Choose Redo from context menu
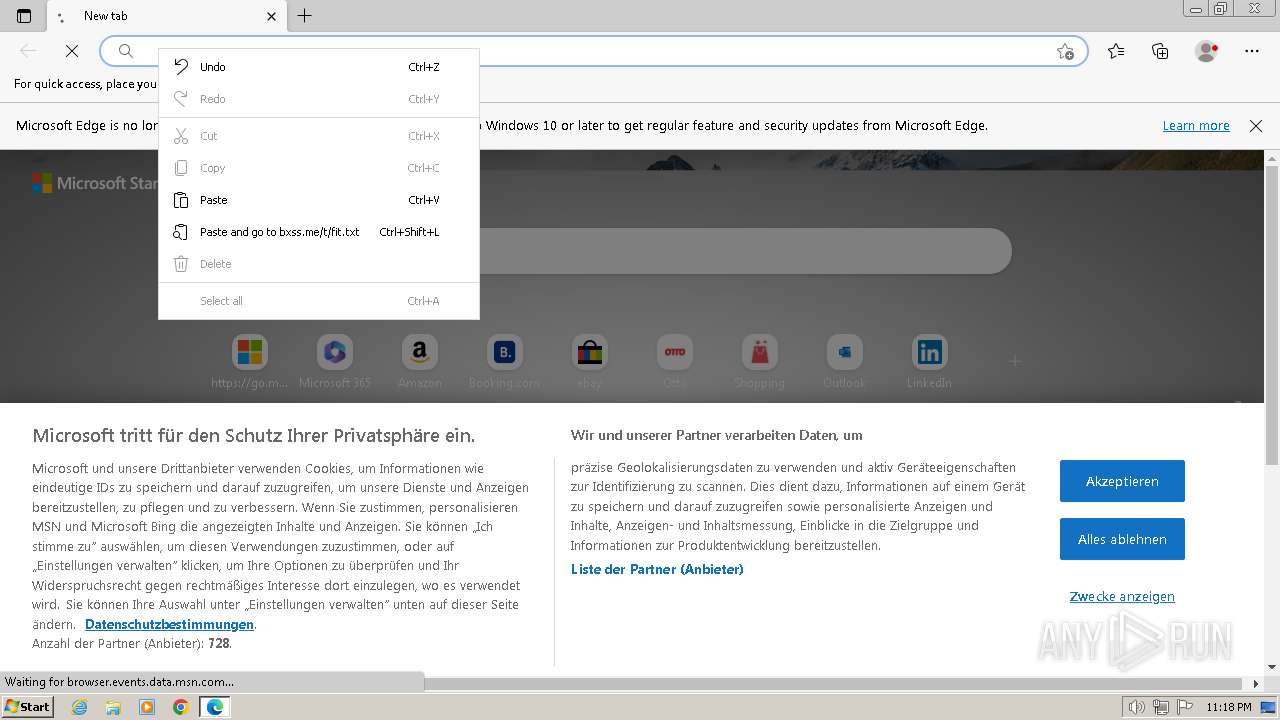 tap(319, 99)
